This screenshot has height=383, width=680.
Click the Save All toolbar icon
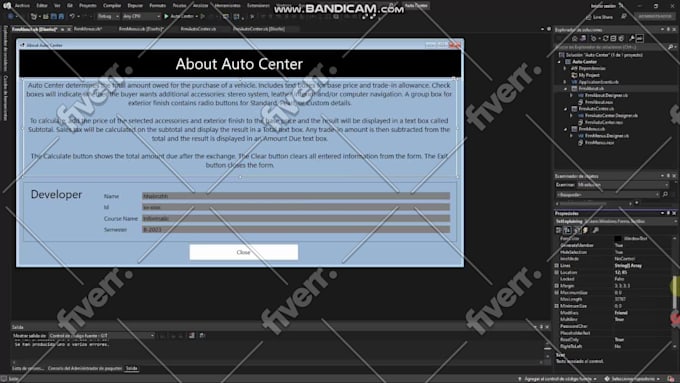tap(61, 16)
